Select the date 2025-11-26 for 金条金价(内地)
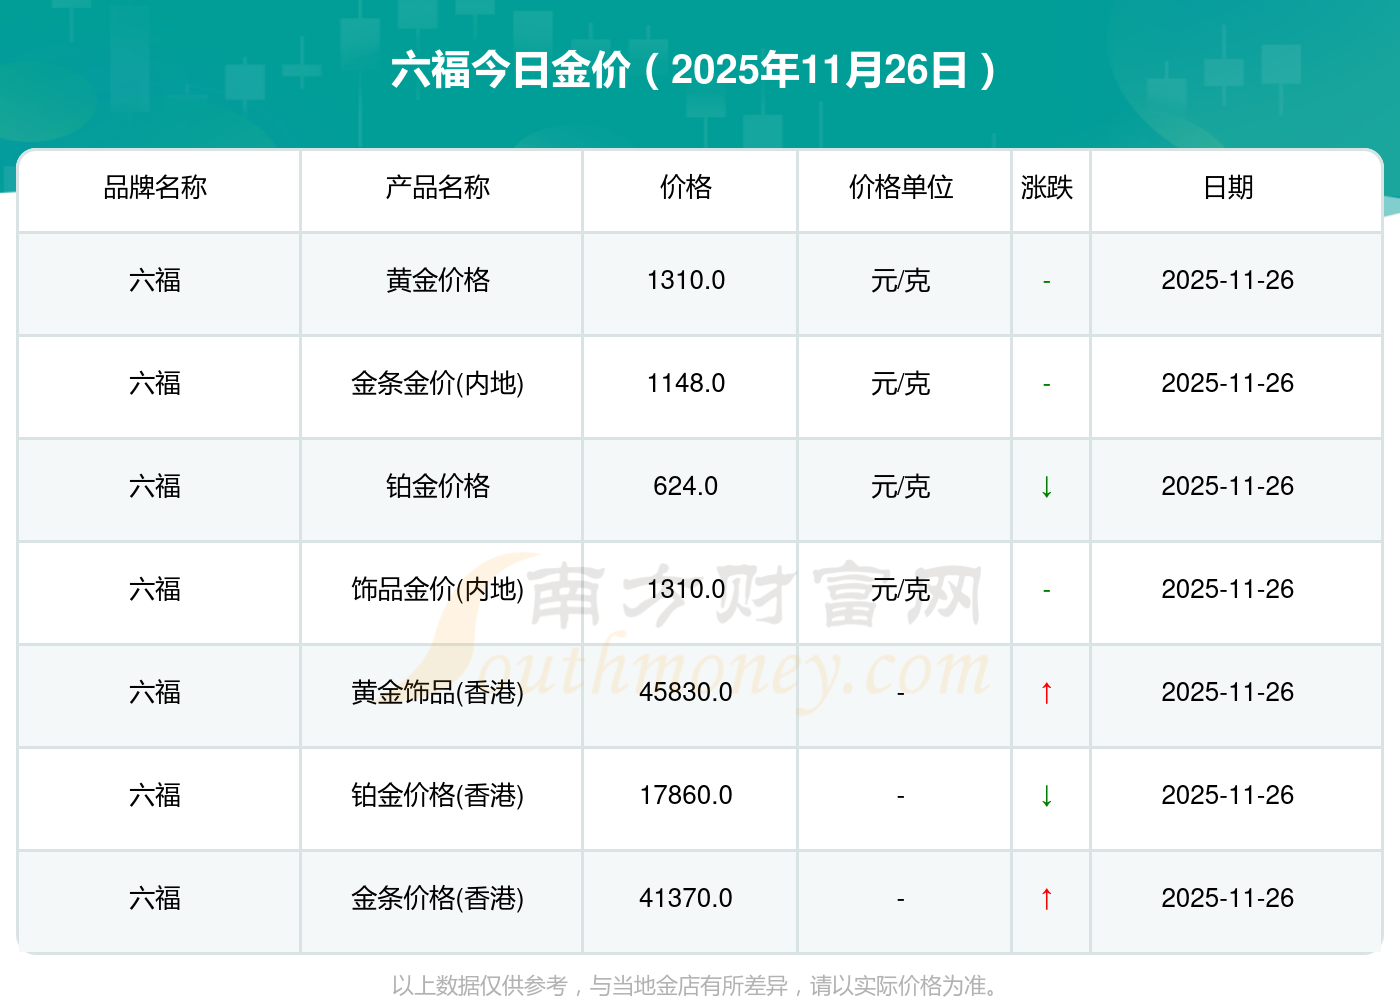 pos(1228,383)
